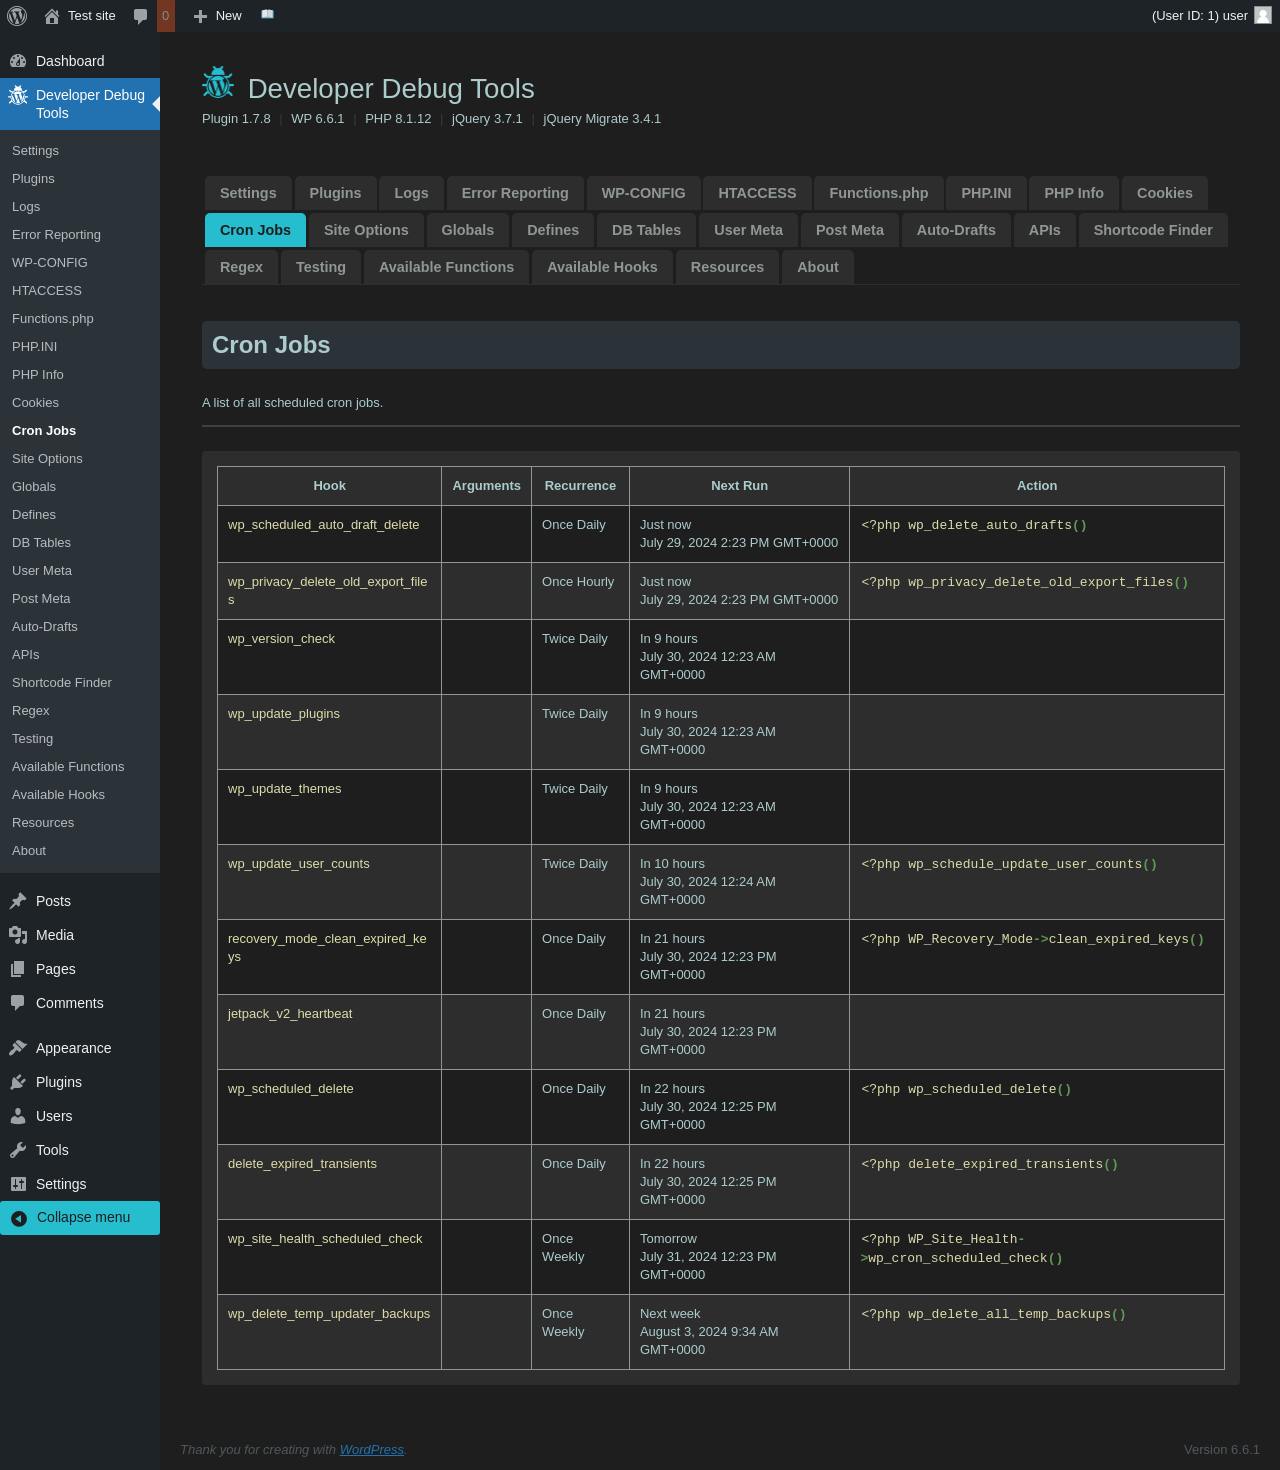Image resolution: width=1280 pixels, height=1470 pixels.
Task: Collapse the admin sidebar menu
Action: [x=83, y=1217]
